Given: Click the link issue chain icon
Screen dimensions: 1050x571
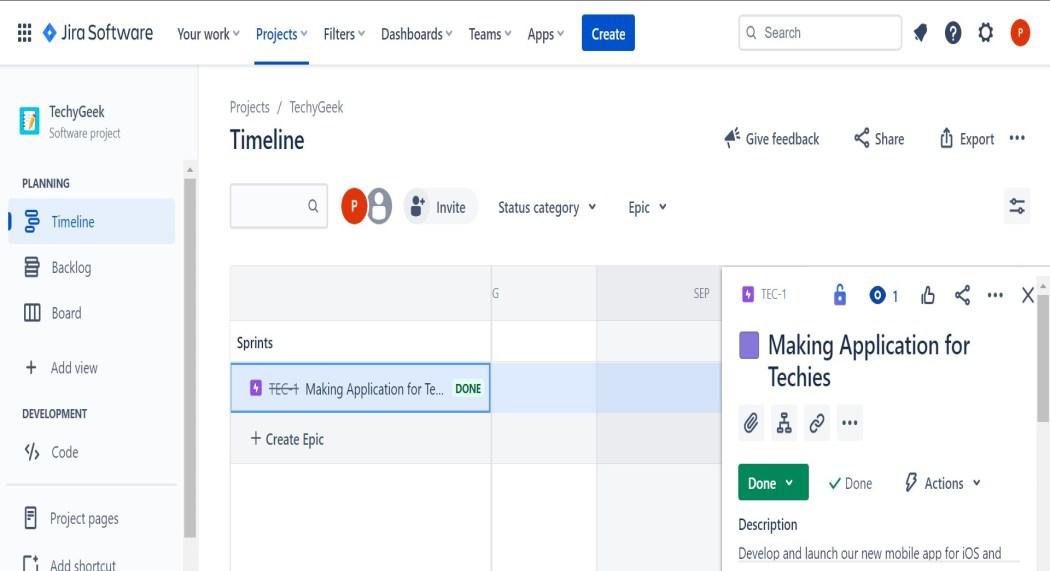Looking at the screenshot, I should 817,423.
